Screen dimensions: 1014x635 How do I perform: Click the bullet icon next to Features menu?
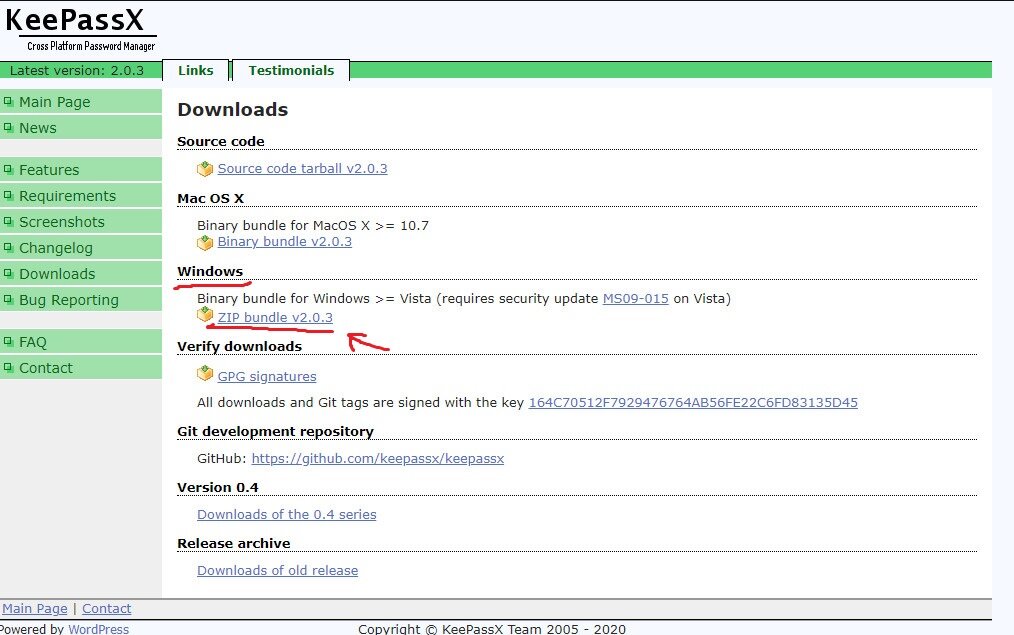pos(8,169)
